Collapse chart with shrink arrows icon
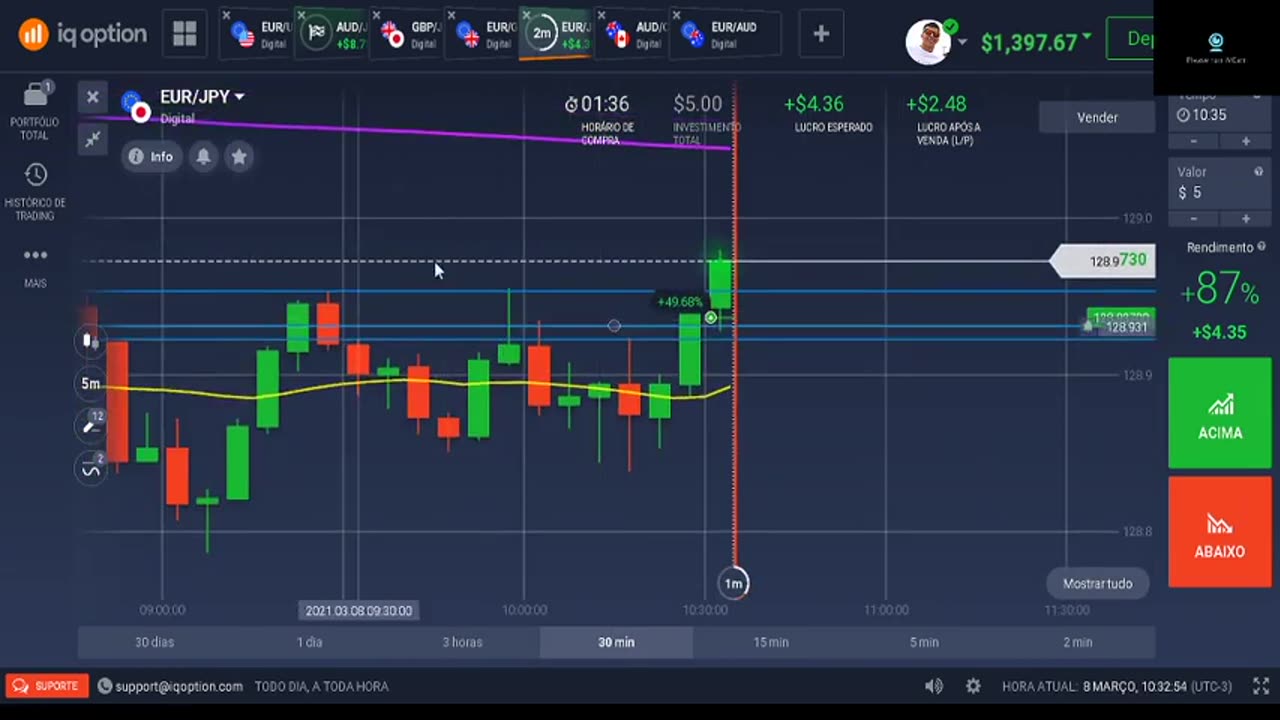The image size is (1280, 720). [92, 139]
